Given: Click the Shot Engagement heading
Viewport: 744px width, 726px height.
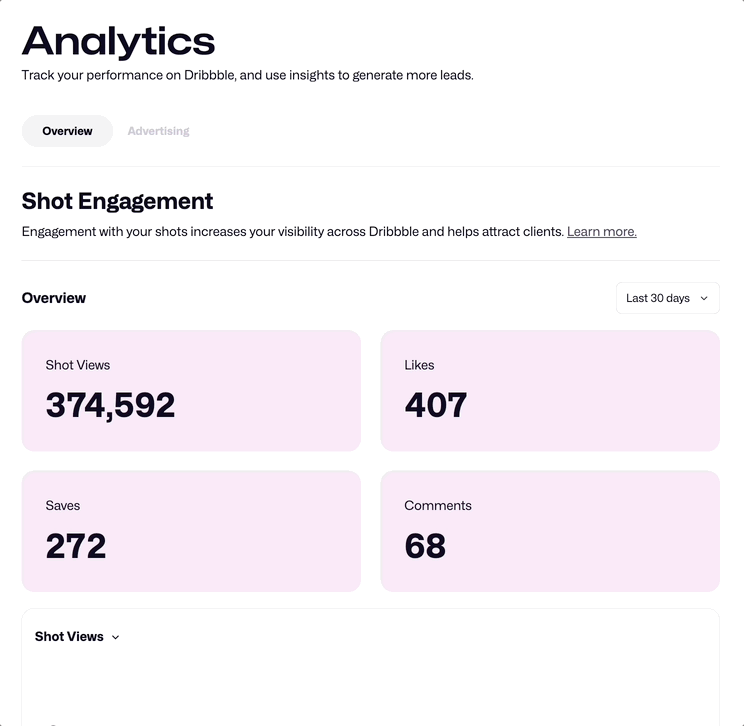Looking at the screenshot, I should tap(117, 201).
